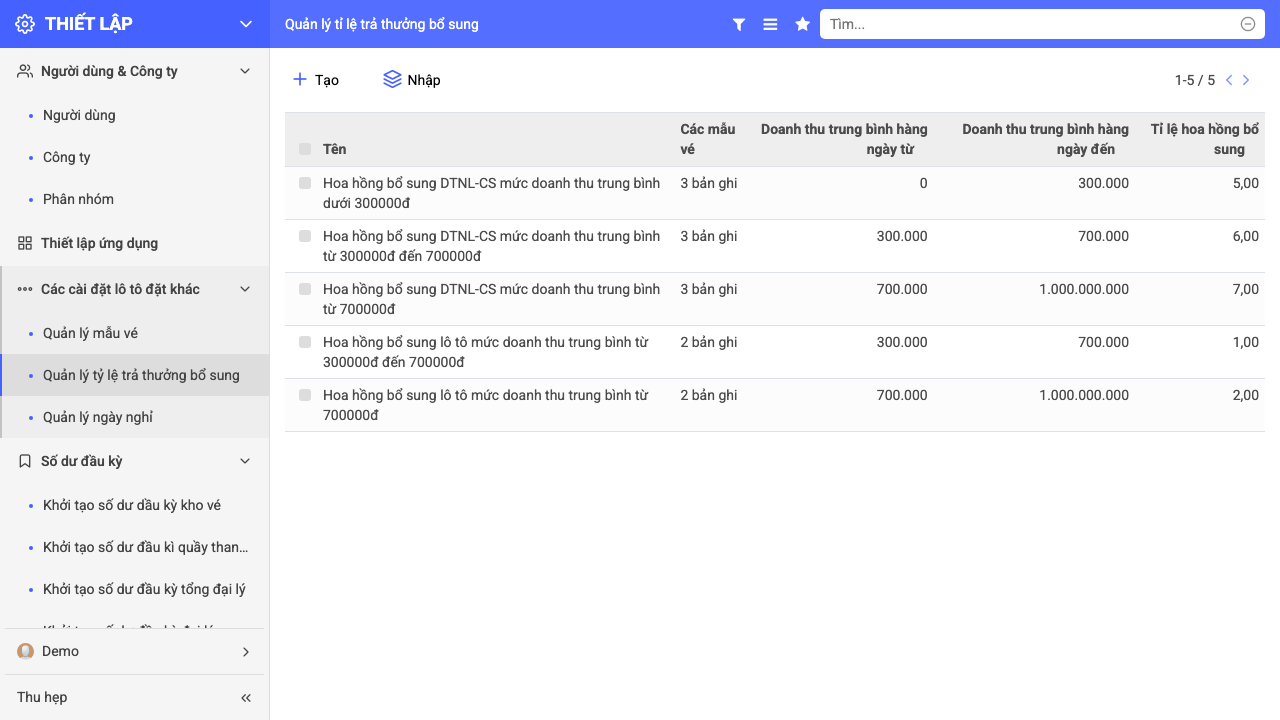Collapse sidebar with the Thu hẹp double-chevron icon

(246, 697)
